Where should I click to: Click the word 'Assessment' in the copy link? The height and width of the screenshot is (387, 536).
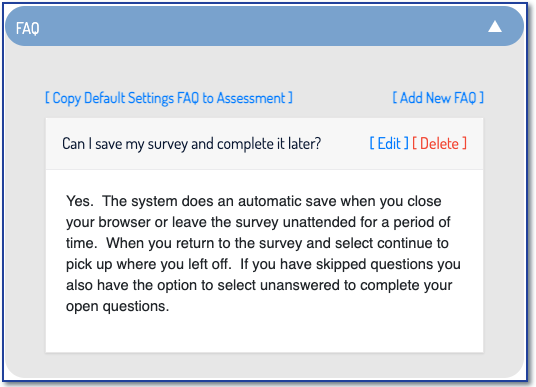251,98
